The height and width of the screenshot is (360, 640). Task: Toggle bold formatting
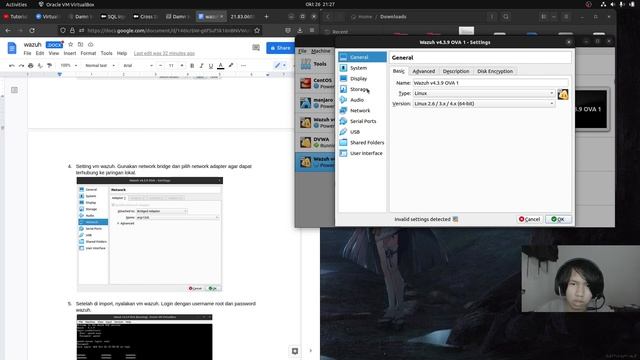pyautogui.click(x=192, y=65)
